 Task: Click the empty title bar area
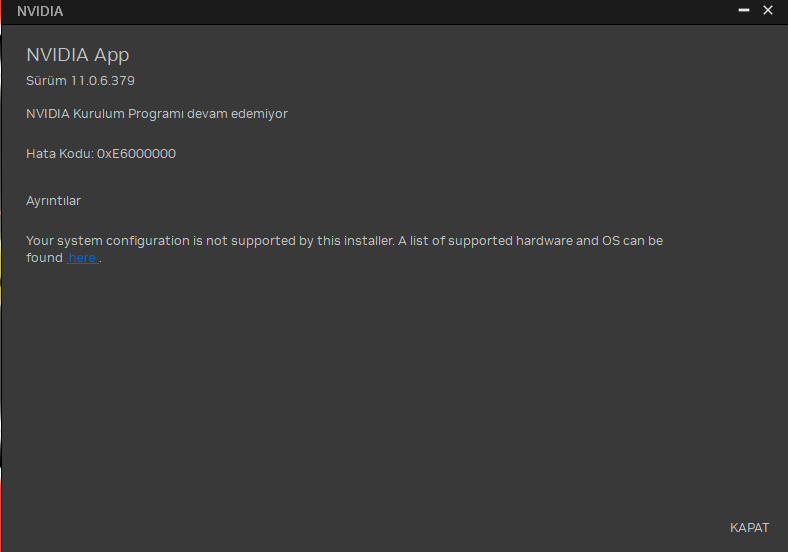(x=400, y=11)
